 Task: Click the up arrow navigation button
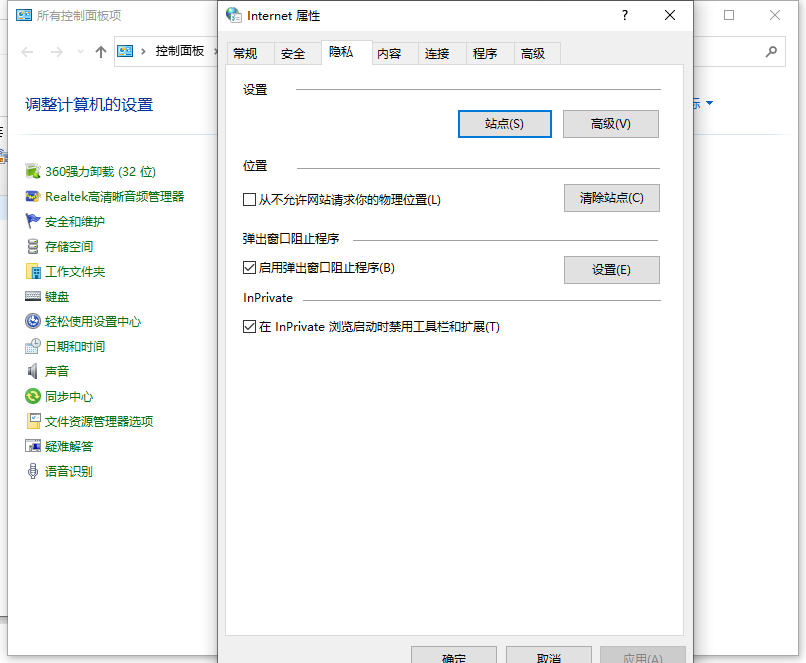(x=101, y=52)
